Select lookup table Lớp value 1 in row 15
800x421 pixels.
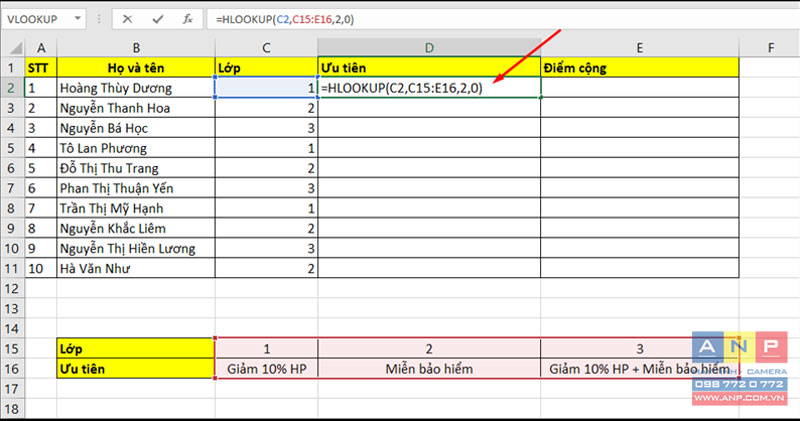[x=266, y=349]
